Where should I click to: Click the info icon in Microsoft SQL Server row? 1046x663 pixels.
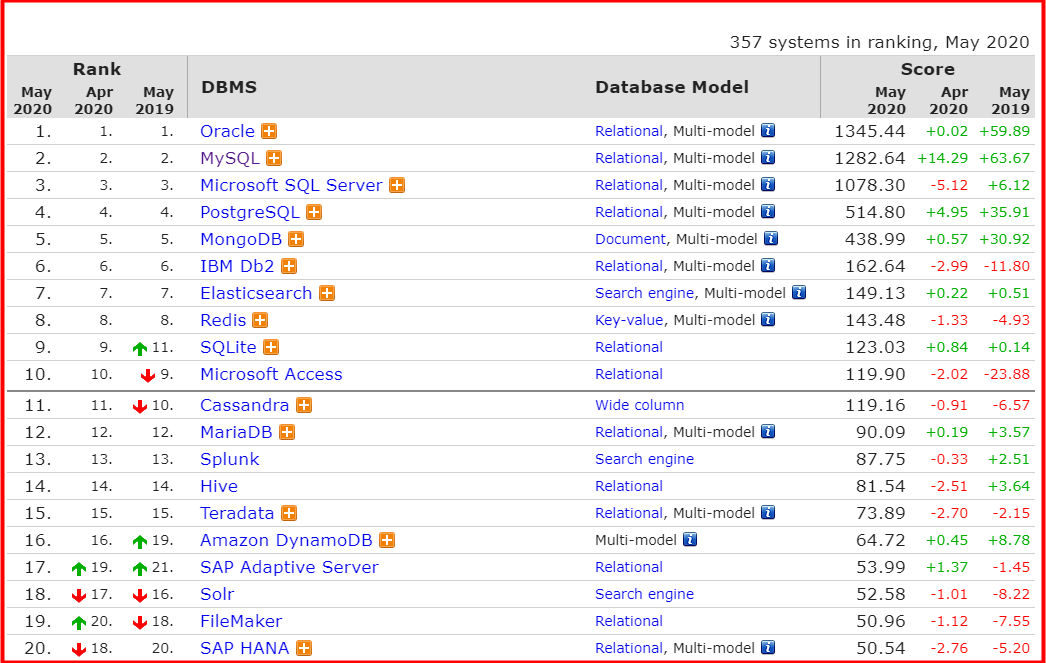pos(768,185)
